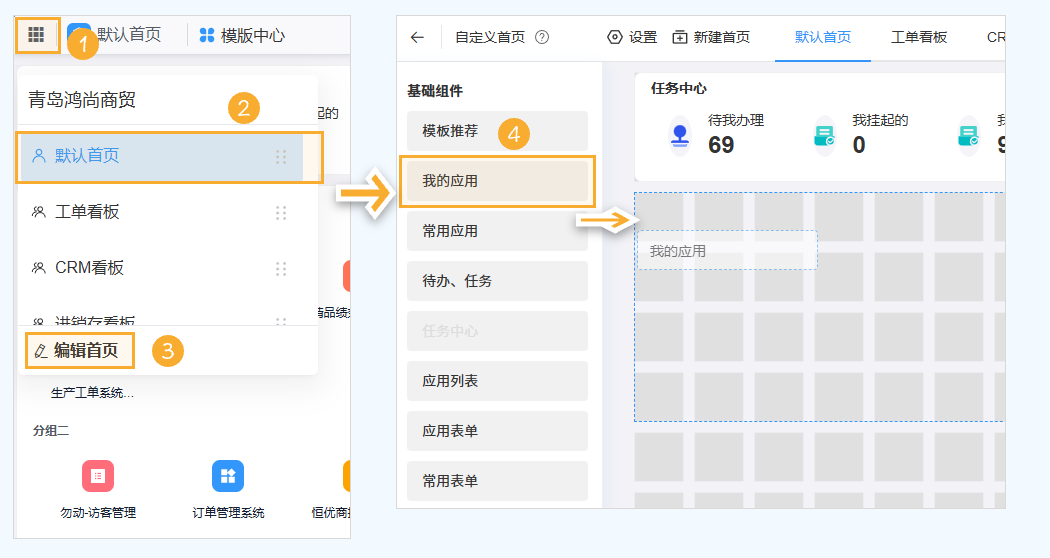Viewport: 1050px width, 558px height.
Task: Click the group icon beside CRM看板
Action: click(39, 268)
